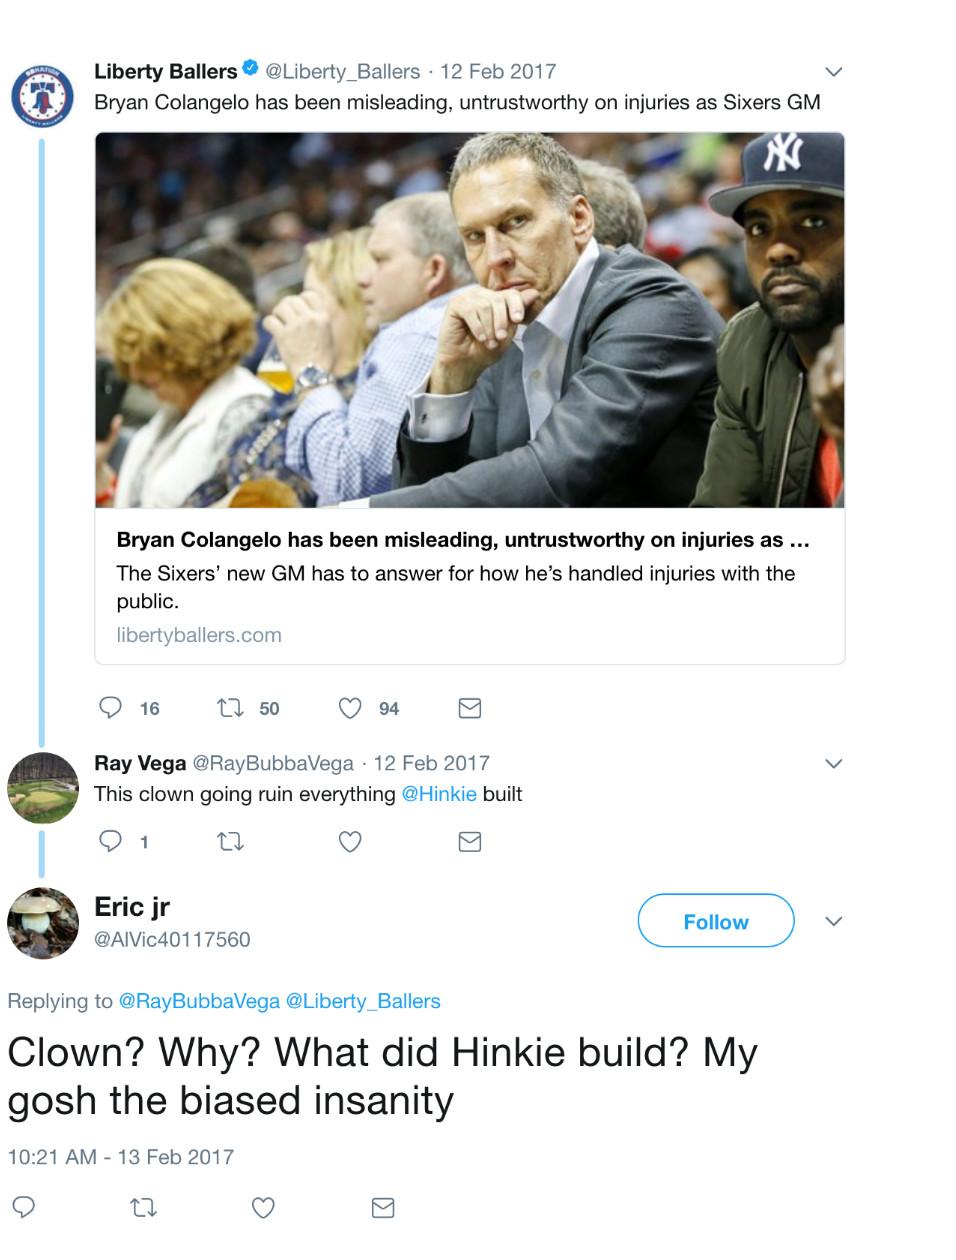Retweet Eric jr's tweet
This screenshot has width=956, height=1260.
click(144, 1208)
